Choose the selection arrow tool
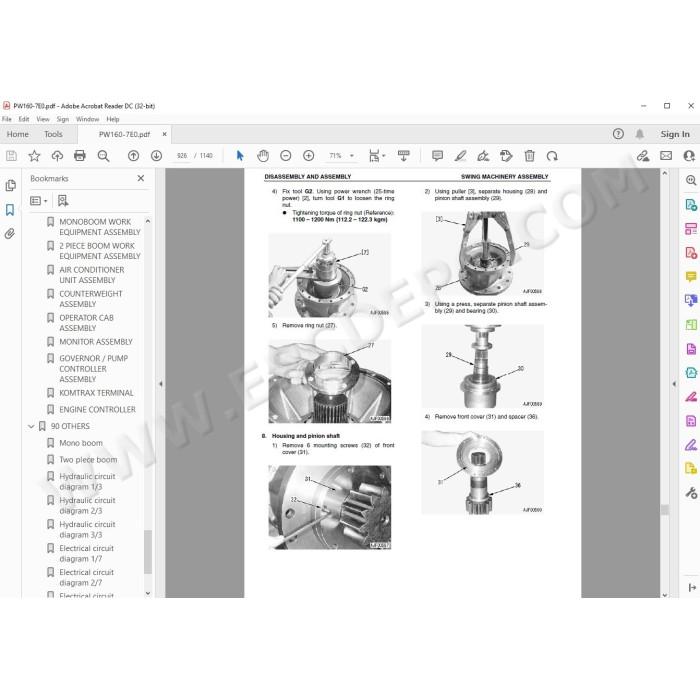This screenshot has height=700, width=700. 240,156
